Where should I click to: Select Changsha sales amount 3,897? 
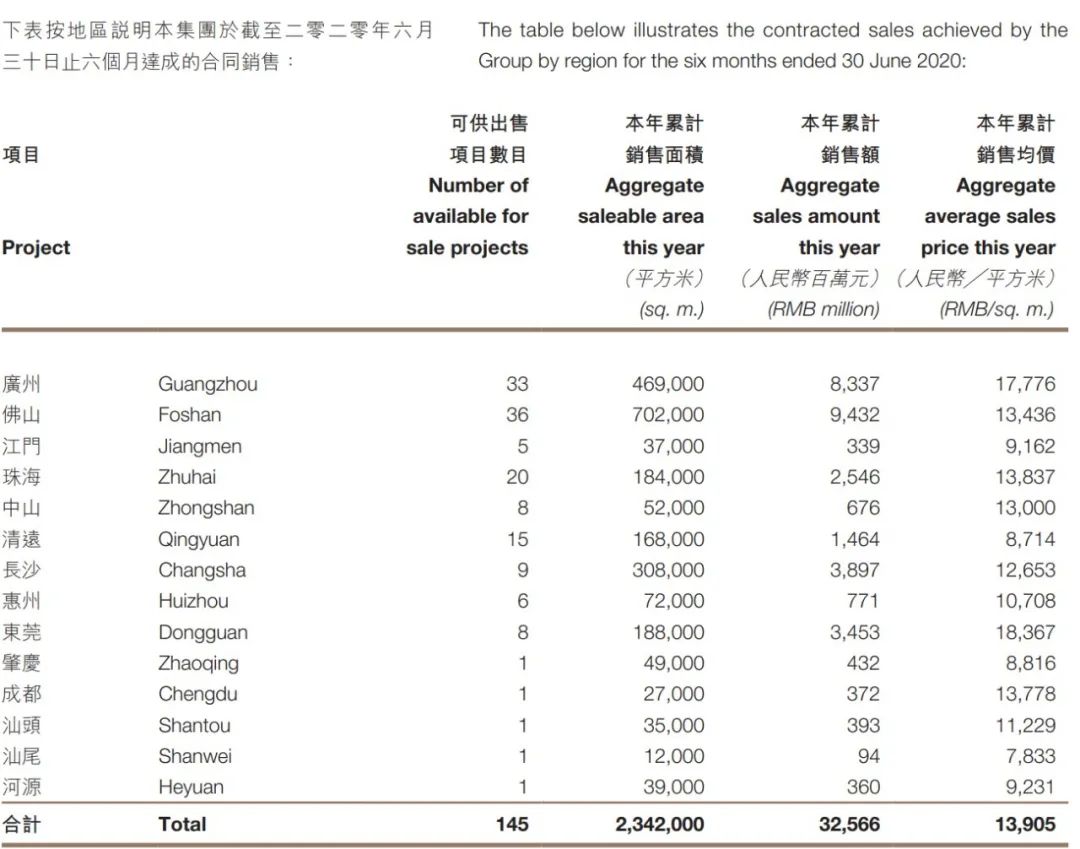pos(854,570)
